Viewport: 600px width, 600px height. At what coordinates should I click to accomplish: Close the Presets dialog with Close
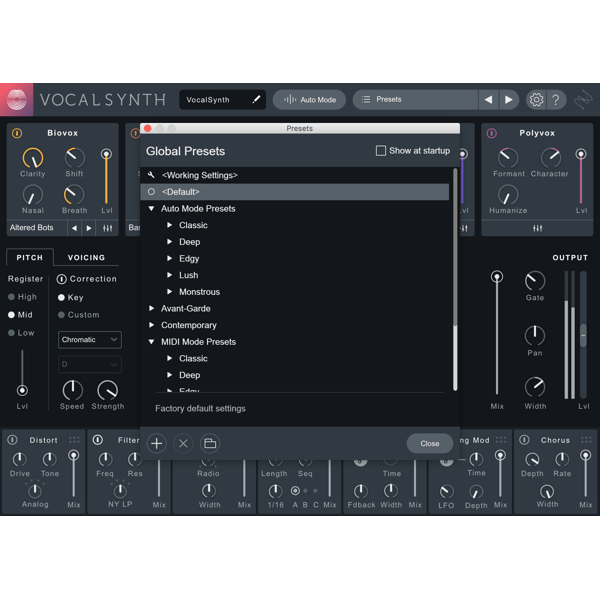pos(430,443)
